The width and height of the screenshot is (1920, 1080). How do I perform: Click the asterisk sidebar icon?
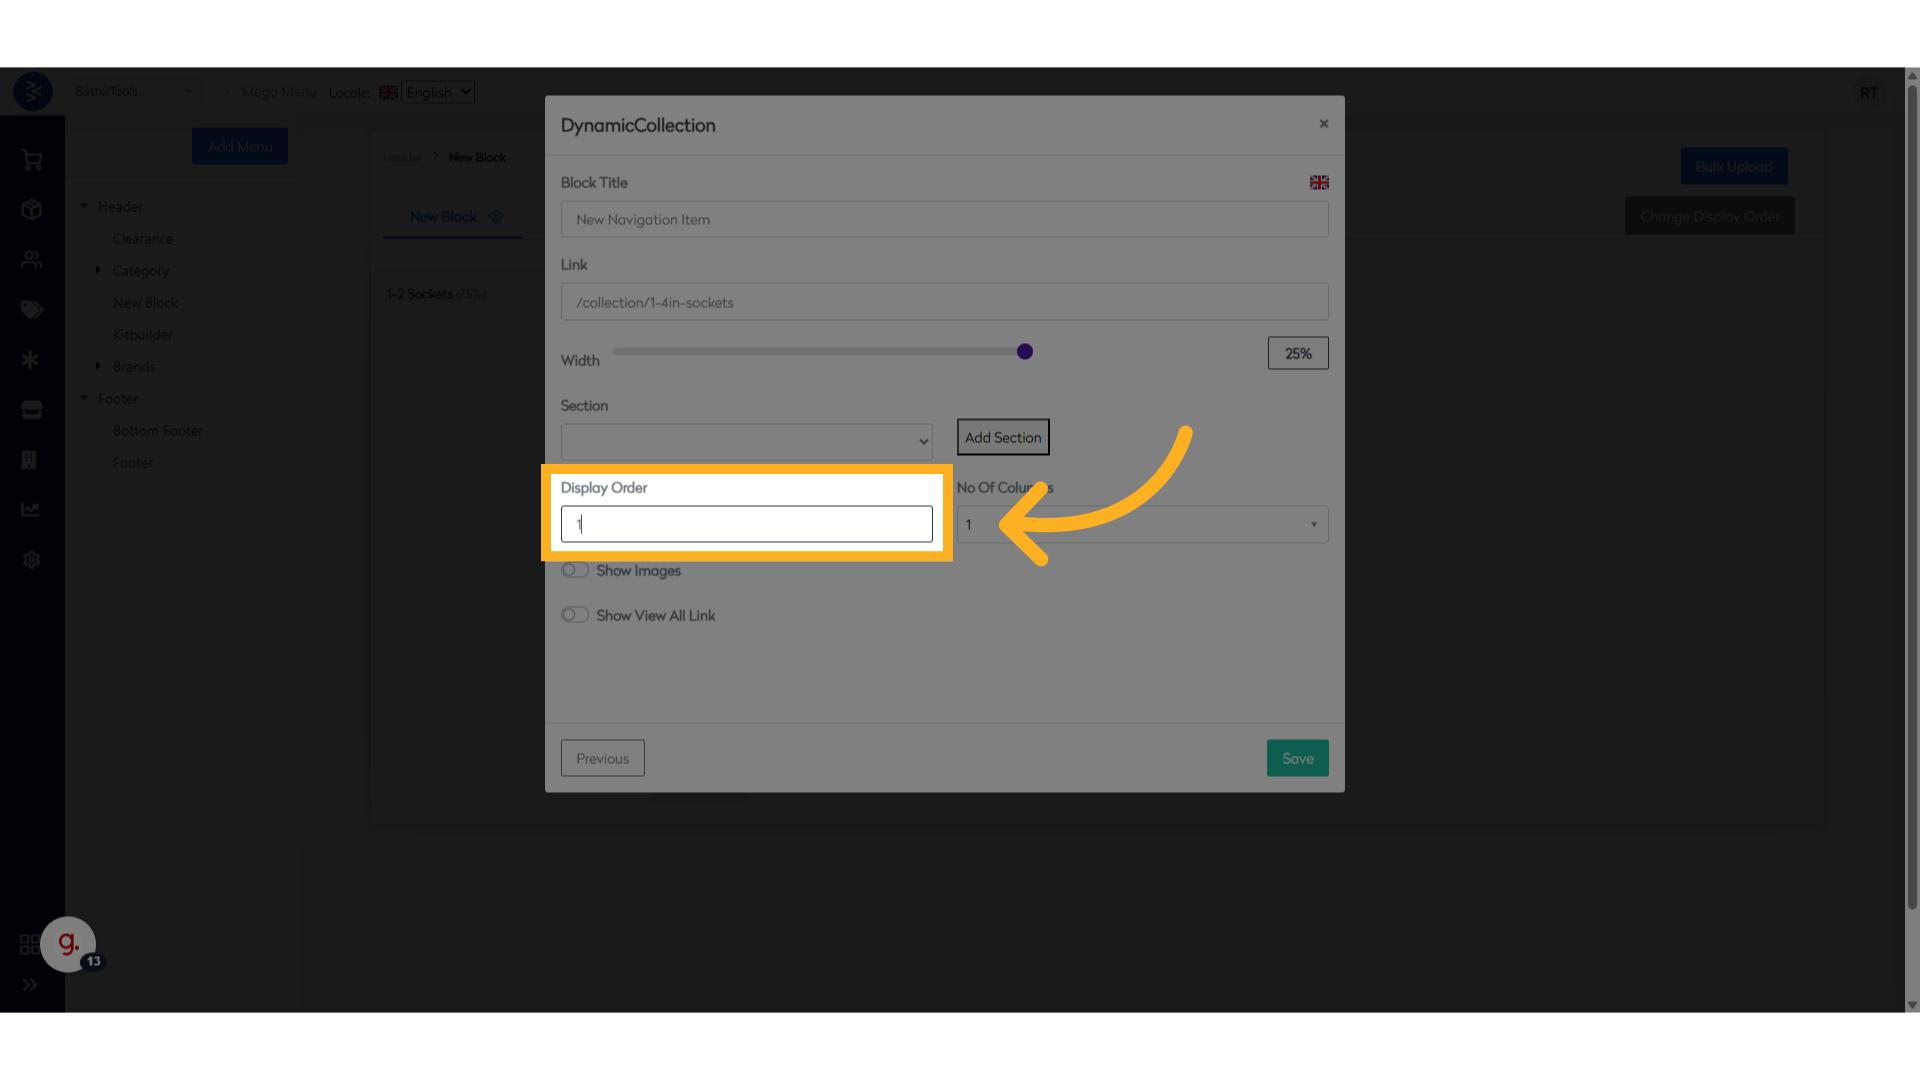pos(31,360)
